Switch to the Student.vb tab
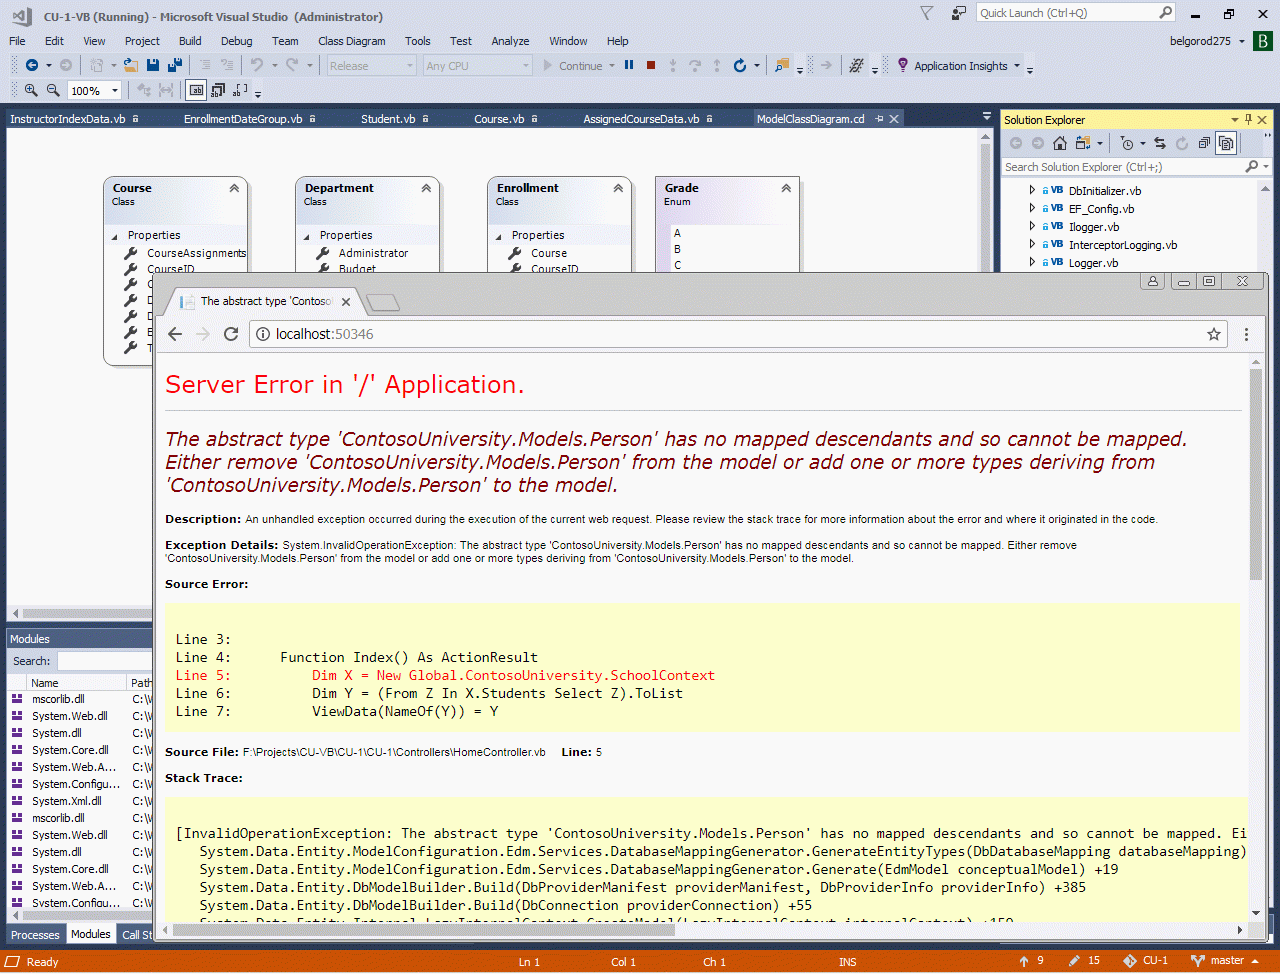The height and width of the screenshot is (974, 1280). coord(388,119)
